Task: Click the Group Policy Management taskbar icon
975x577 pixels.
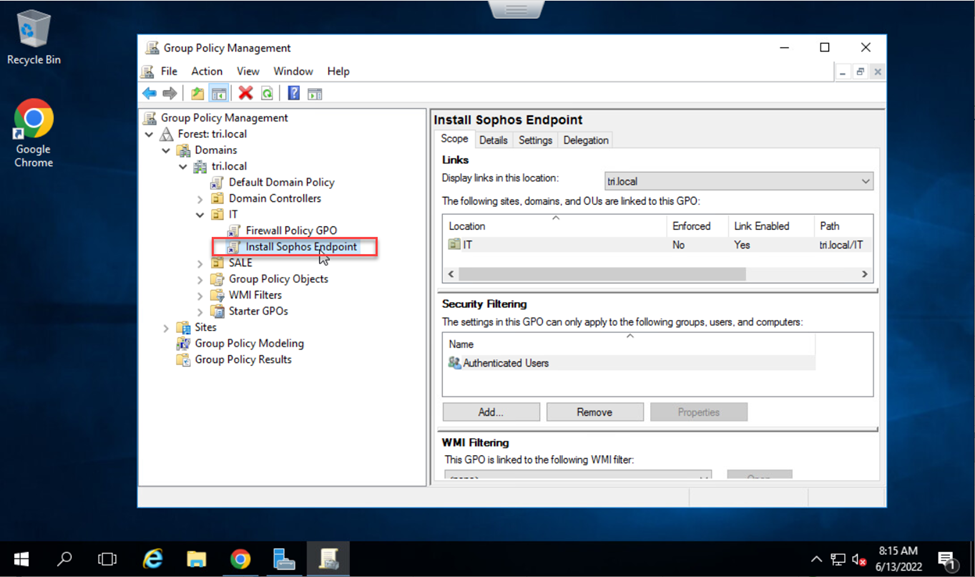Action: [328, 560]
